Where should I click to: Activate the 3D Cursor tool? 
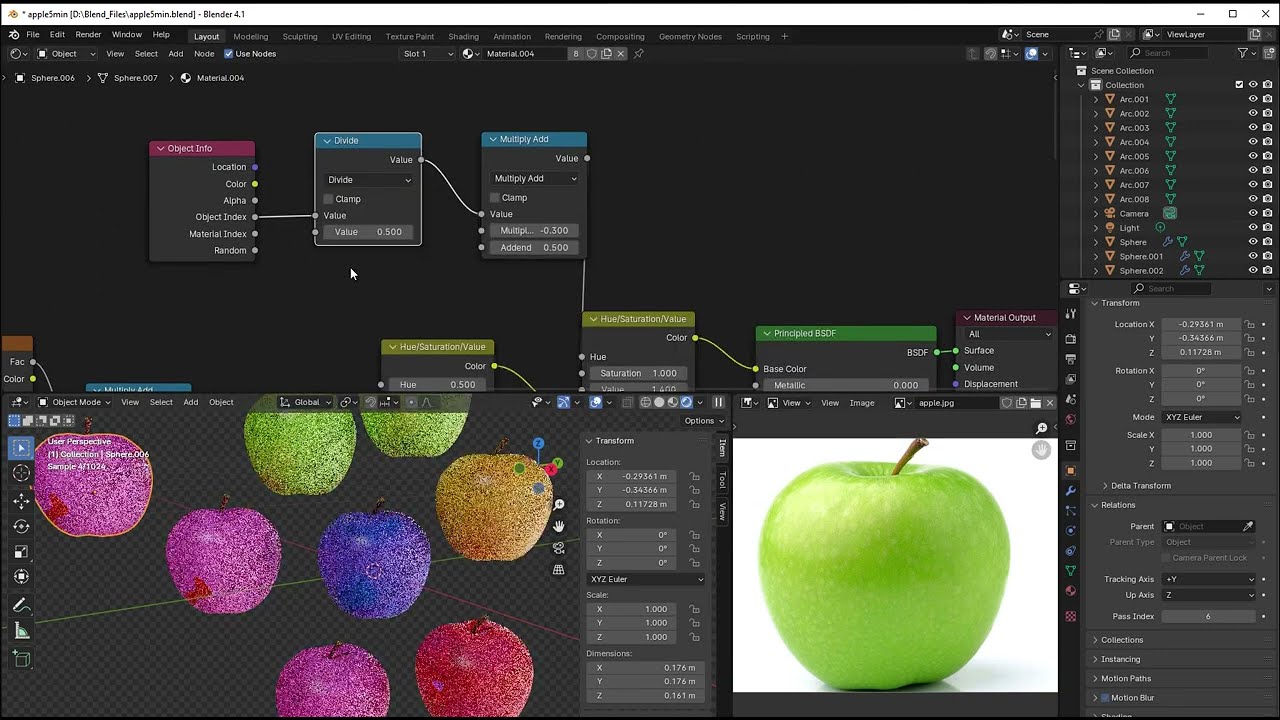[21, 474]
